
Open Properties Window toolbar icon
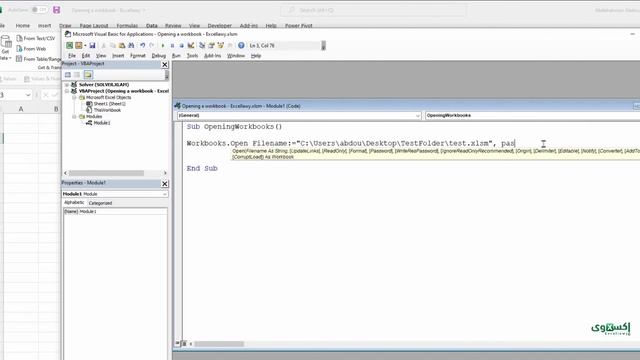tap(211, 45)
